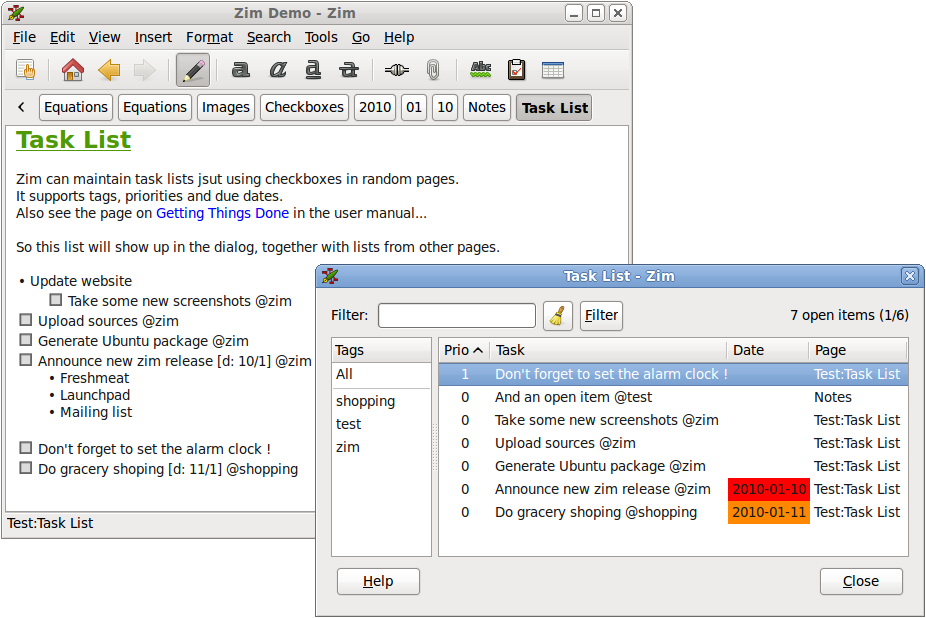The height and width of the screenshot is (618, 926).
Task: Tick 'Do gracery shoping' checkbox
Action: [25, 468]
